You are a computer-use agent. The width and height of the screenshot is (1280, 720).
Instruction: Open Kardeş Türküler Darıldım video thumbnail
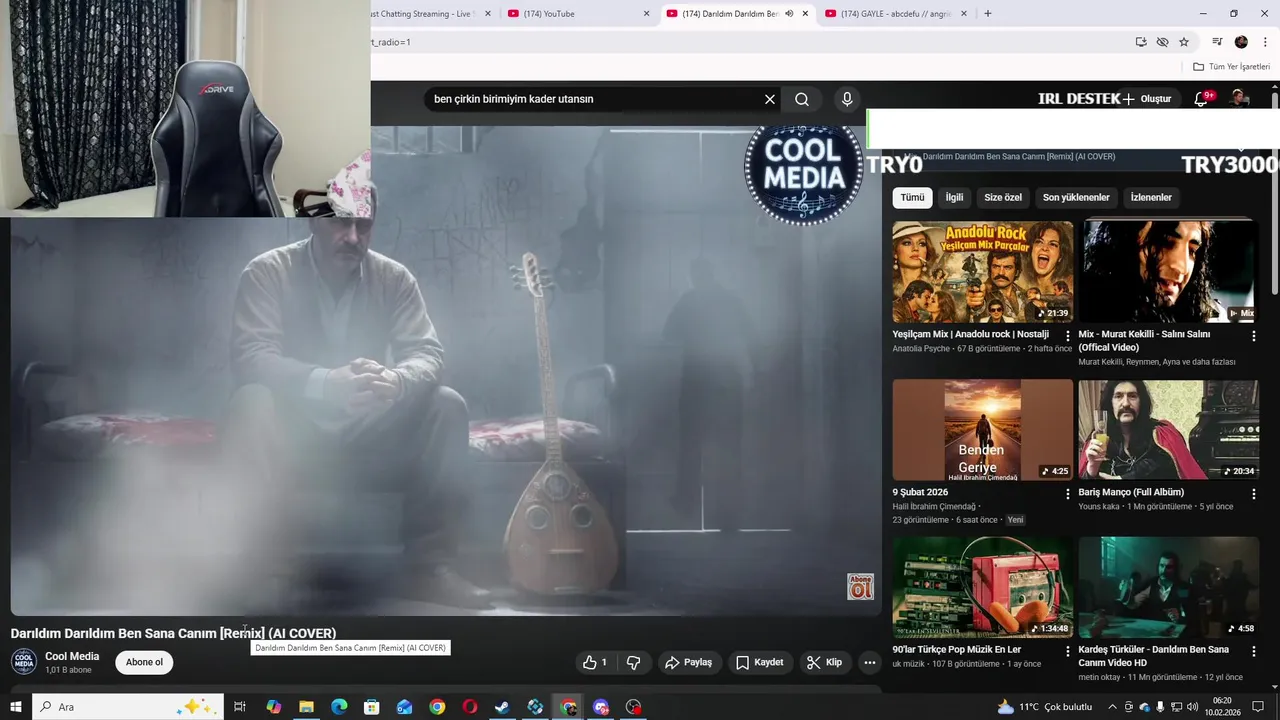pos(1168,587)
